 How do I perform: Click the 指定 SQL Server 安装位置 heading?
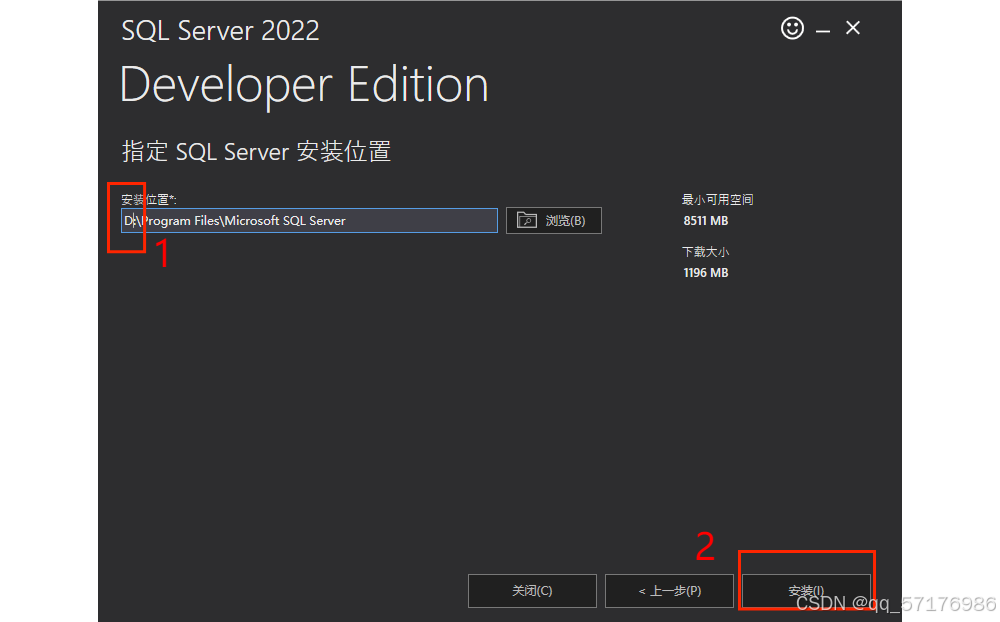click(256, 152)
